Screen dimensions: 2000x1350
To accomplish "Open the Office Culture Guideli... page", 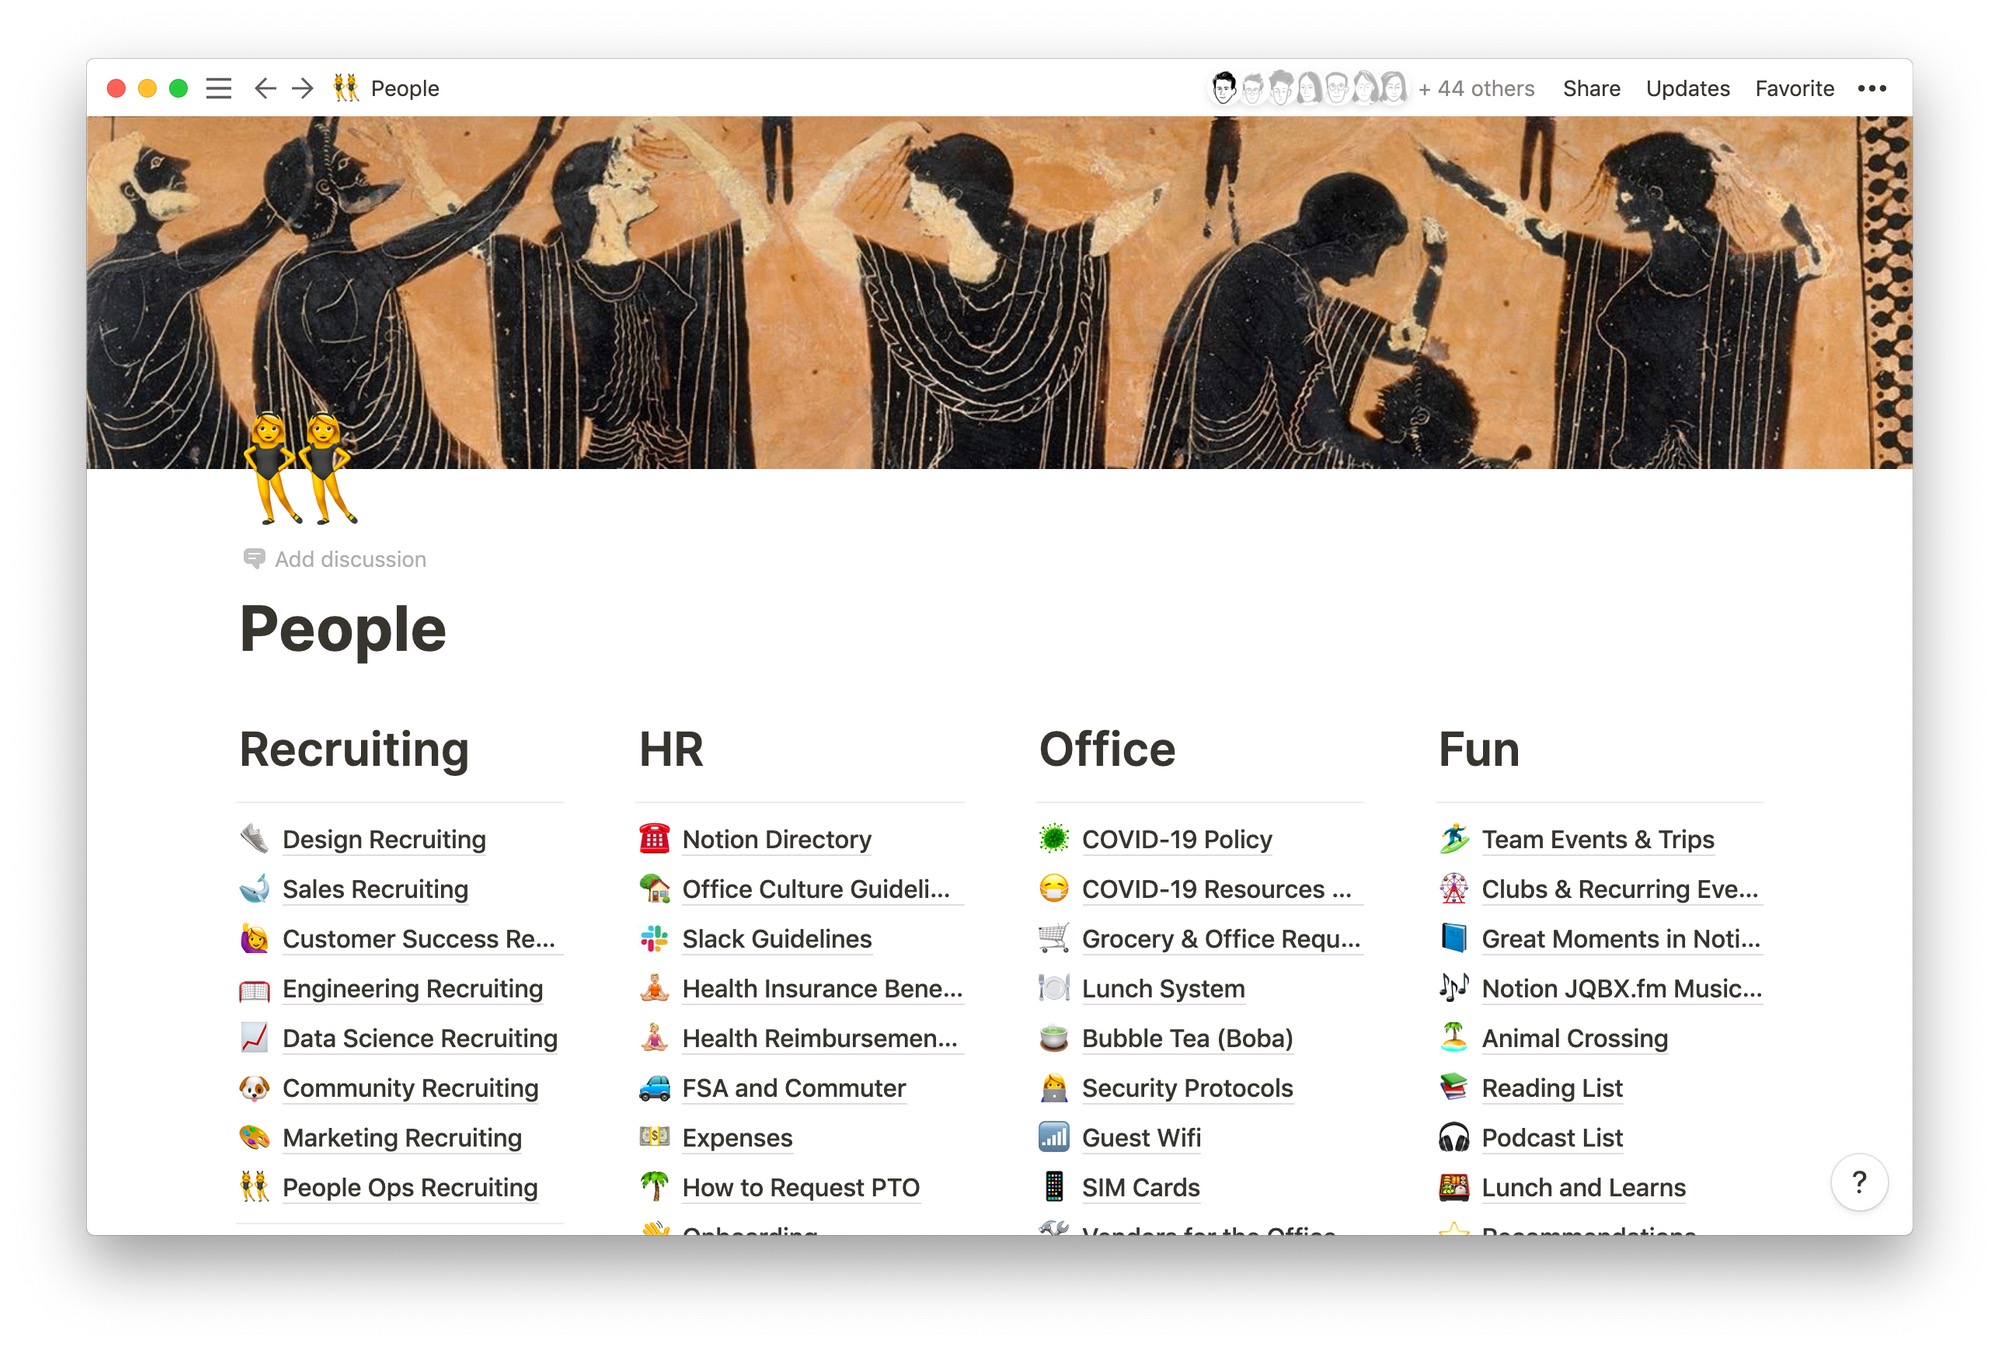I will pyautogui.click(x=816, y=888).
